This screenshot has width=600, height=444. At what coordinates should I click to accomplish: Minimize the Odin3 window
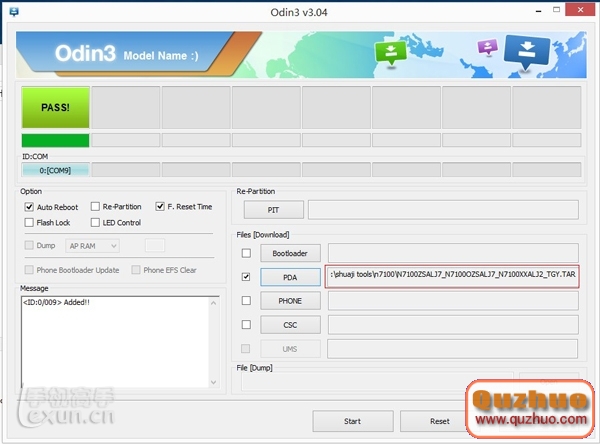(x=538, y=11)
